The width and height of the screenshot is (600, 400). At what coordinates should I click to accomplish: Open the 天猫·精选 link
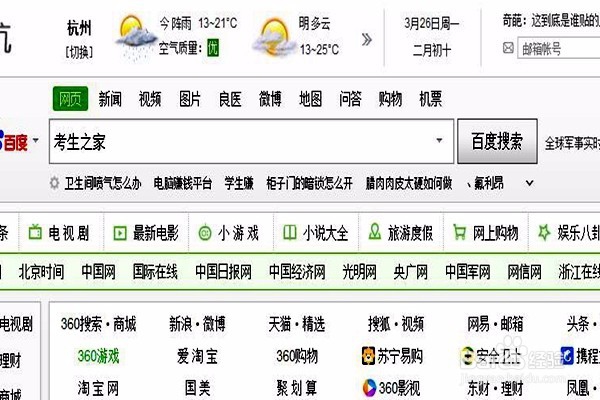coord(297,324)
